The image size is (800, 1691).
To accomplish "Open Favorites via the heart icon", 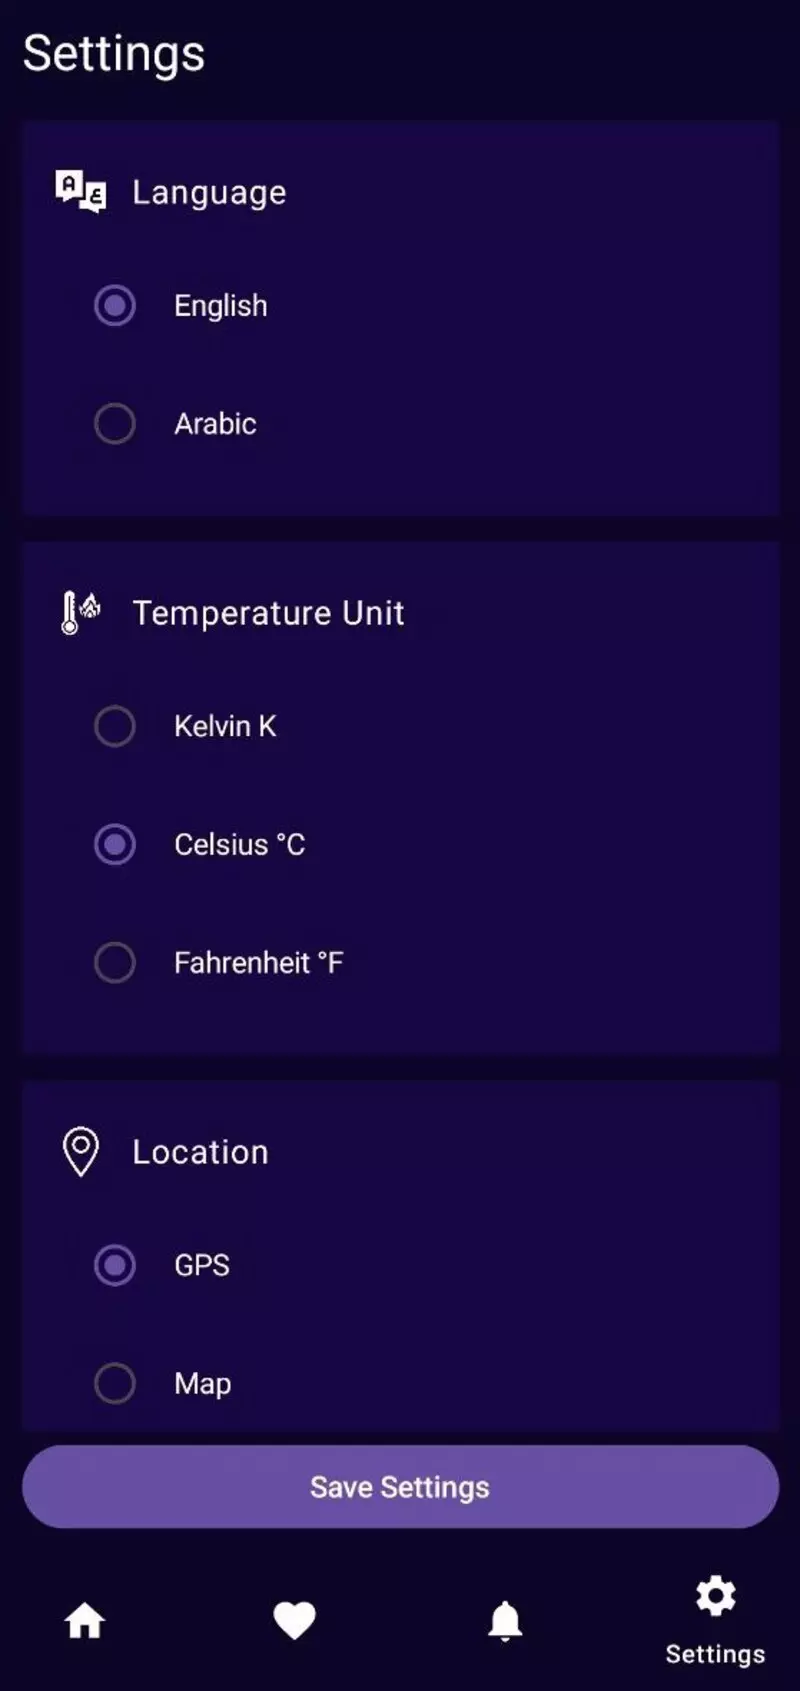I will tap(294, 1621).
